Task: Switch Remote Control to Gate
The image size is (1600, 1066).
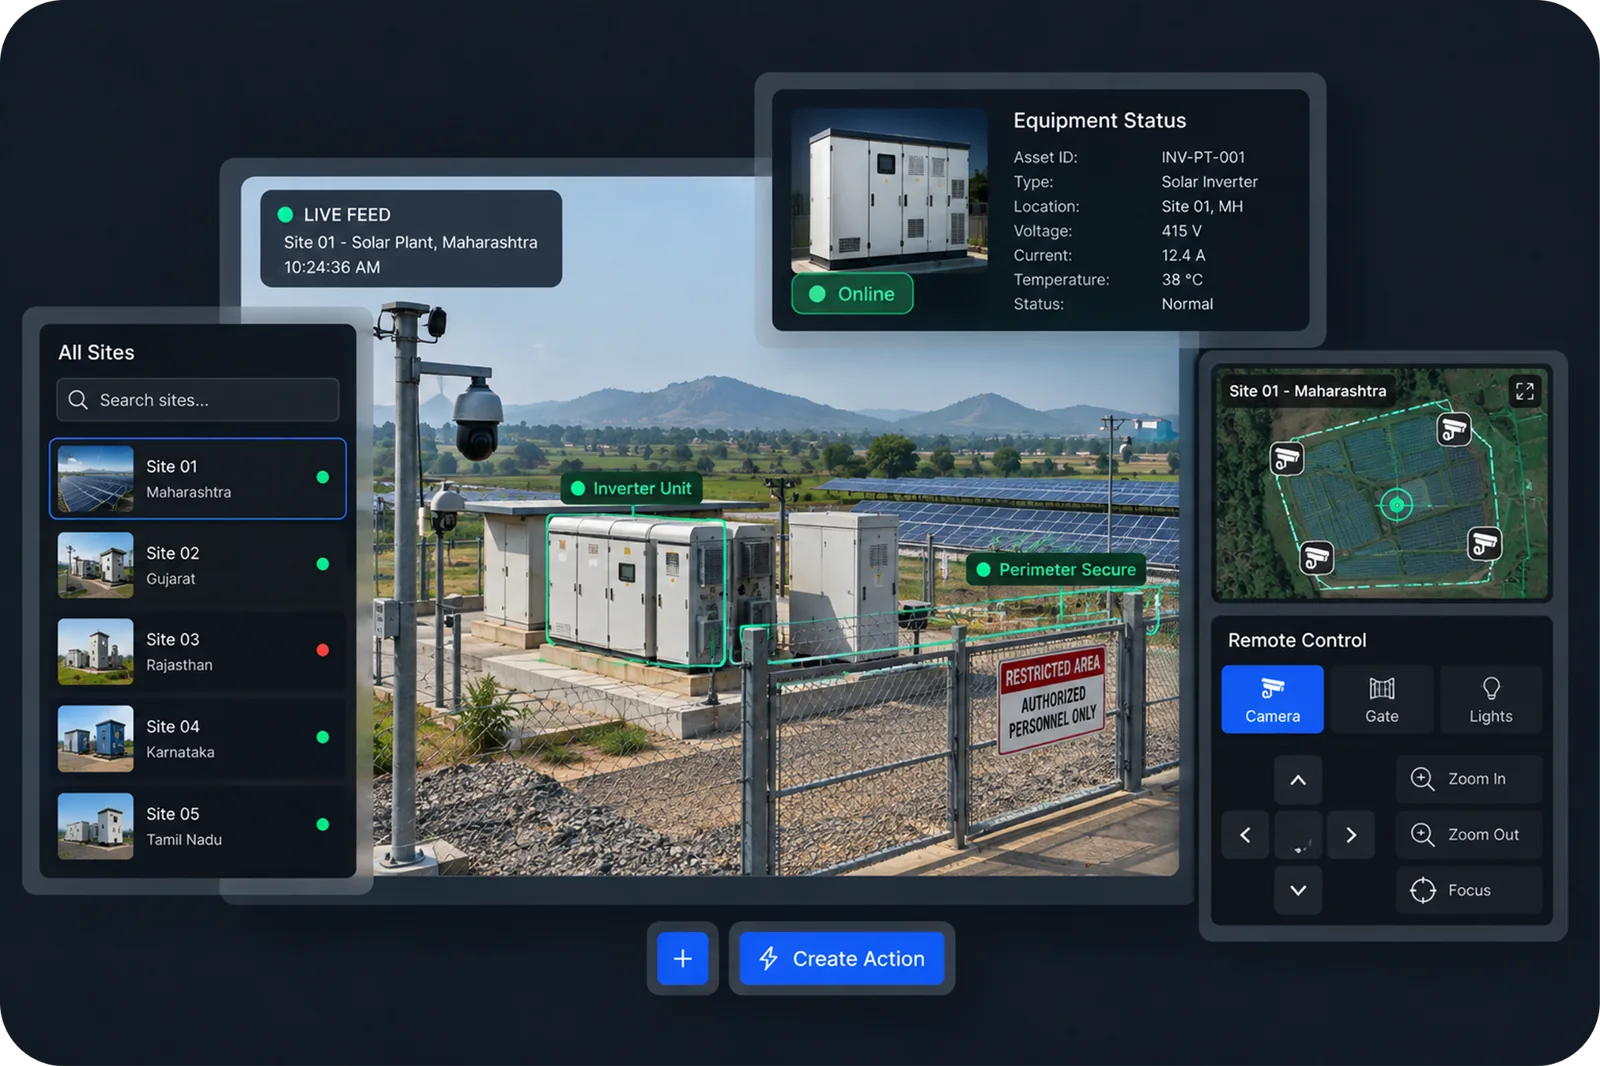Action: pos(1382,699)
